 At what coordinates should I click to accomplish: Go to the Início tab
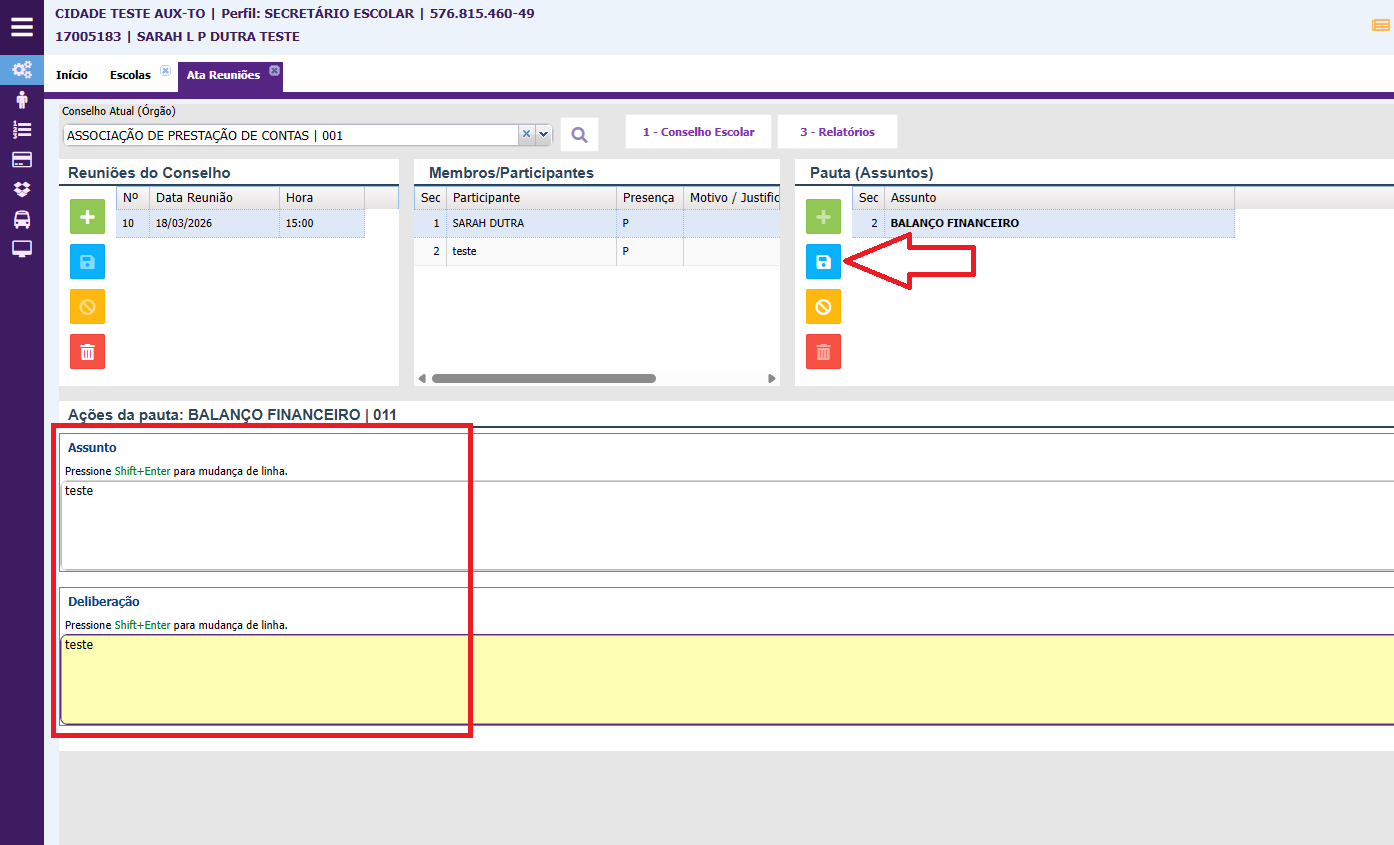72,75
